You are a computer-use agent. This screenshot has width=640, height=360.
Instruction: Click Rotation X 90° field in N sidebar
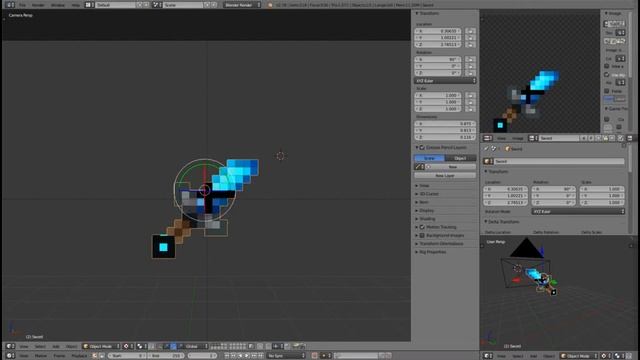tap(438, 59)
